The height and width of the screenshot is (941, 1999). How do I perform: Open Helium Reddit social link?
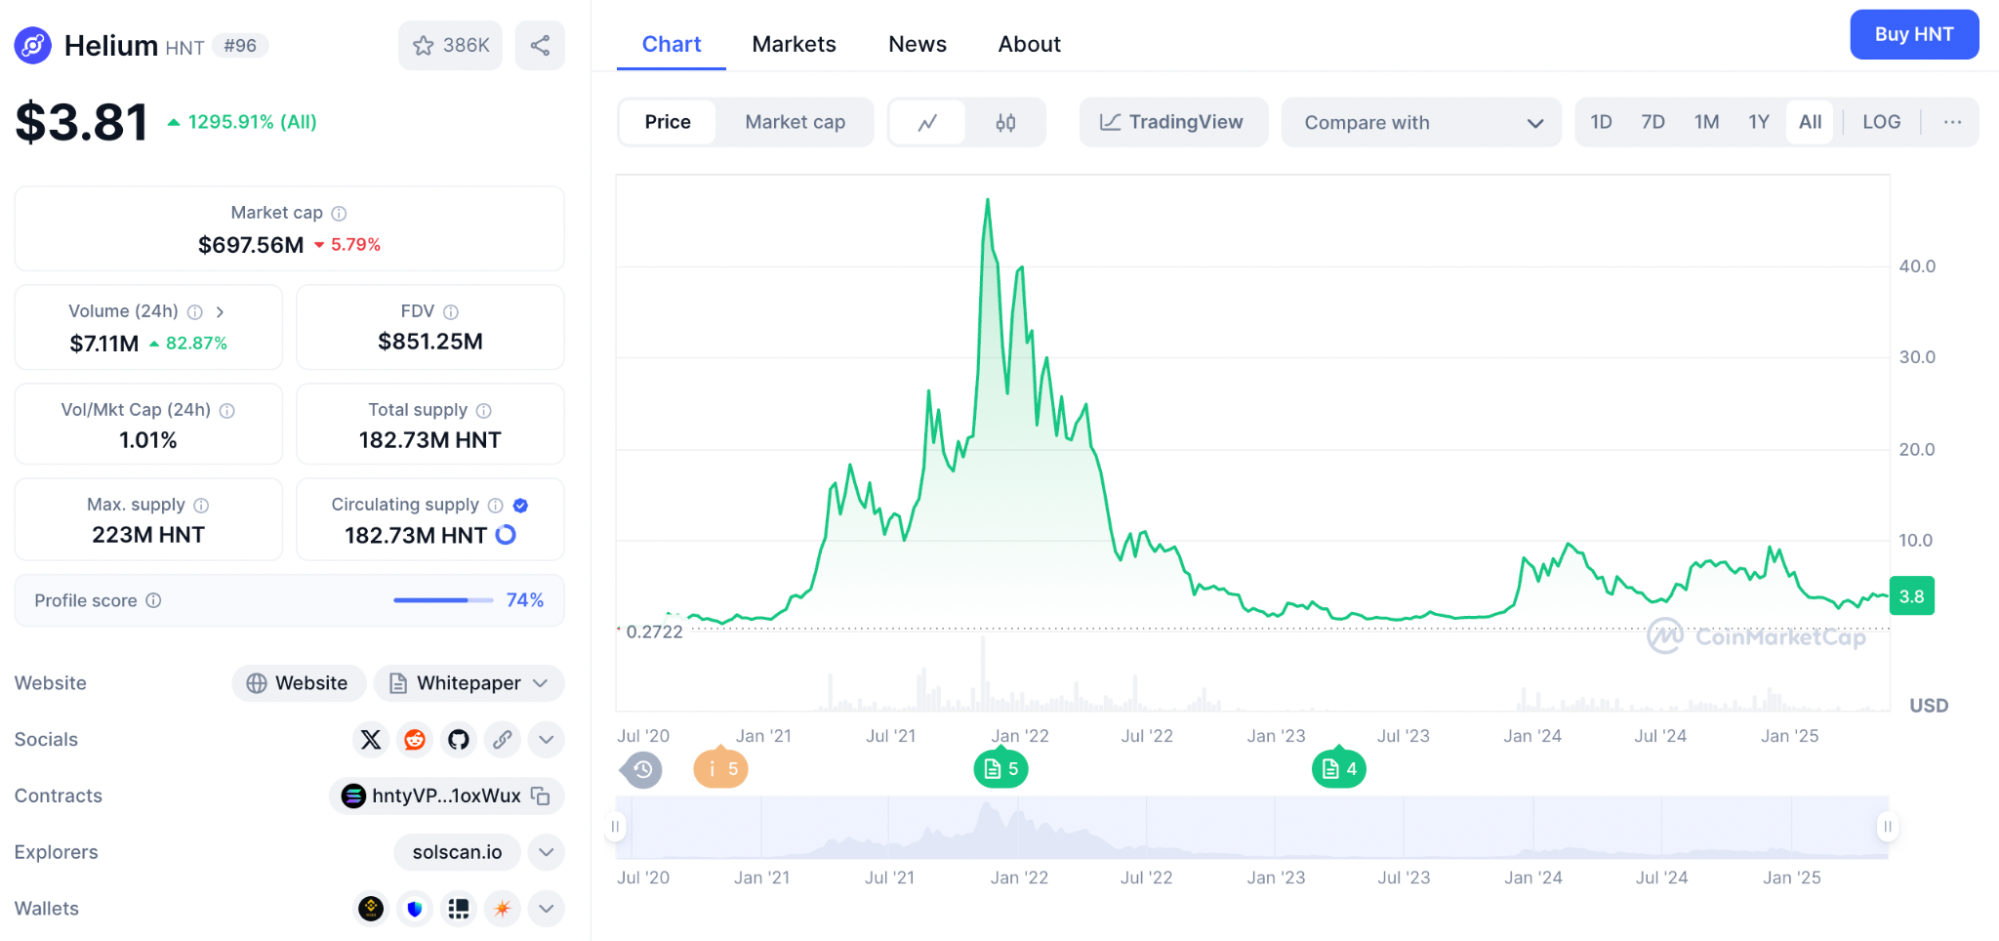pyautogui.click(x=415, y=739)
